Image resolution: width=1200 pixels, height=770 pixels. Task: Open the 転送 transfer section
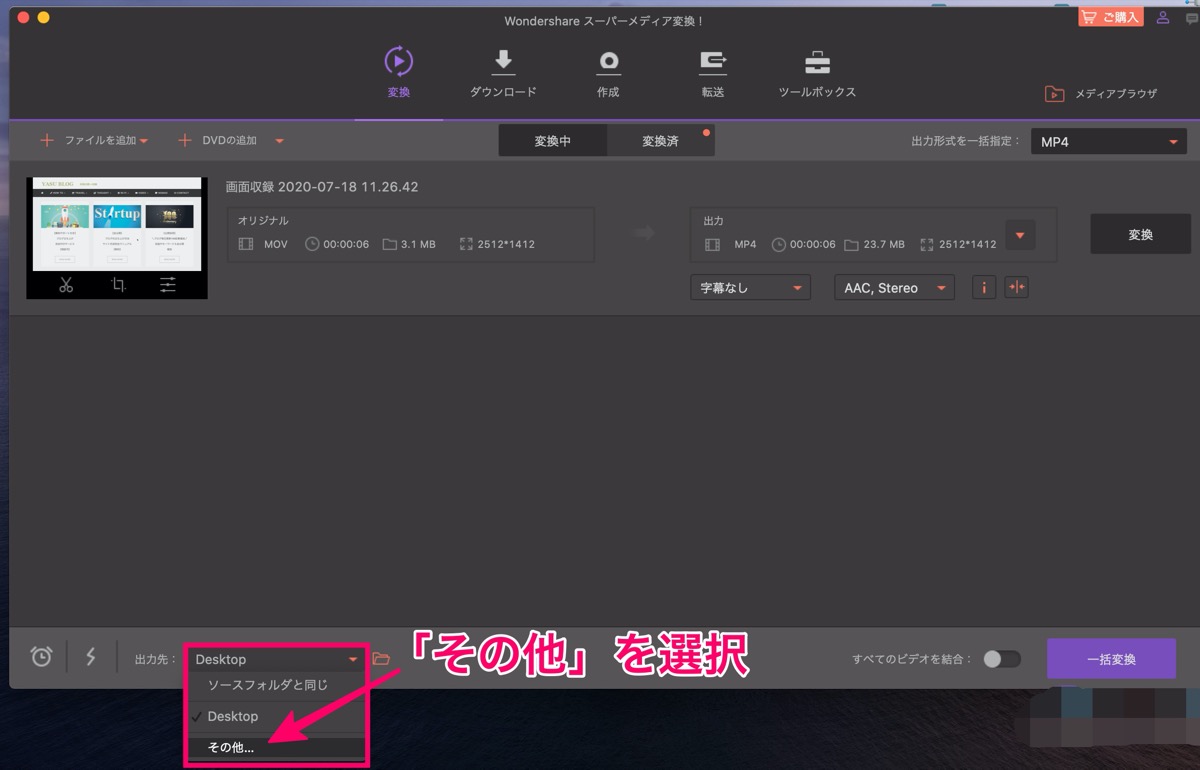point(713,62)
